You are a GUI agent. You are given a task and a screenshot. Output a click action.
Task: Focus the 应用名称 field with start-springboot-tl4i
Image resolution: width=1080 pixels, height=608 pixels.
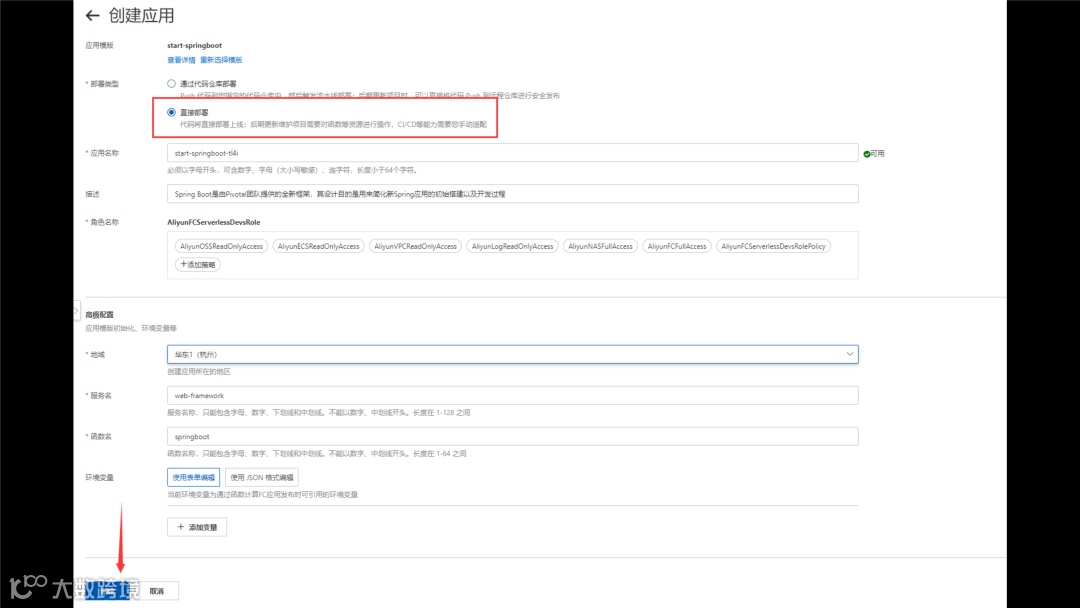click(512, 153)
